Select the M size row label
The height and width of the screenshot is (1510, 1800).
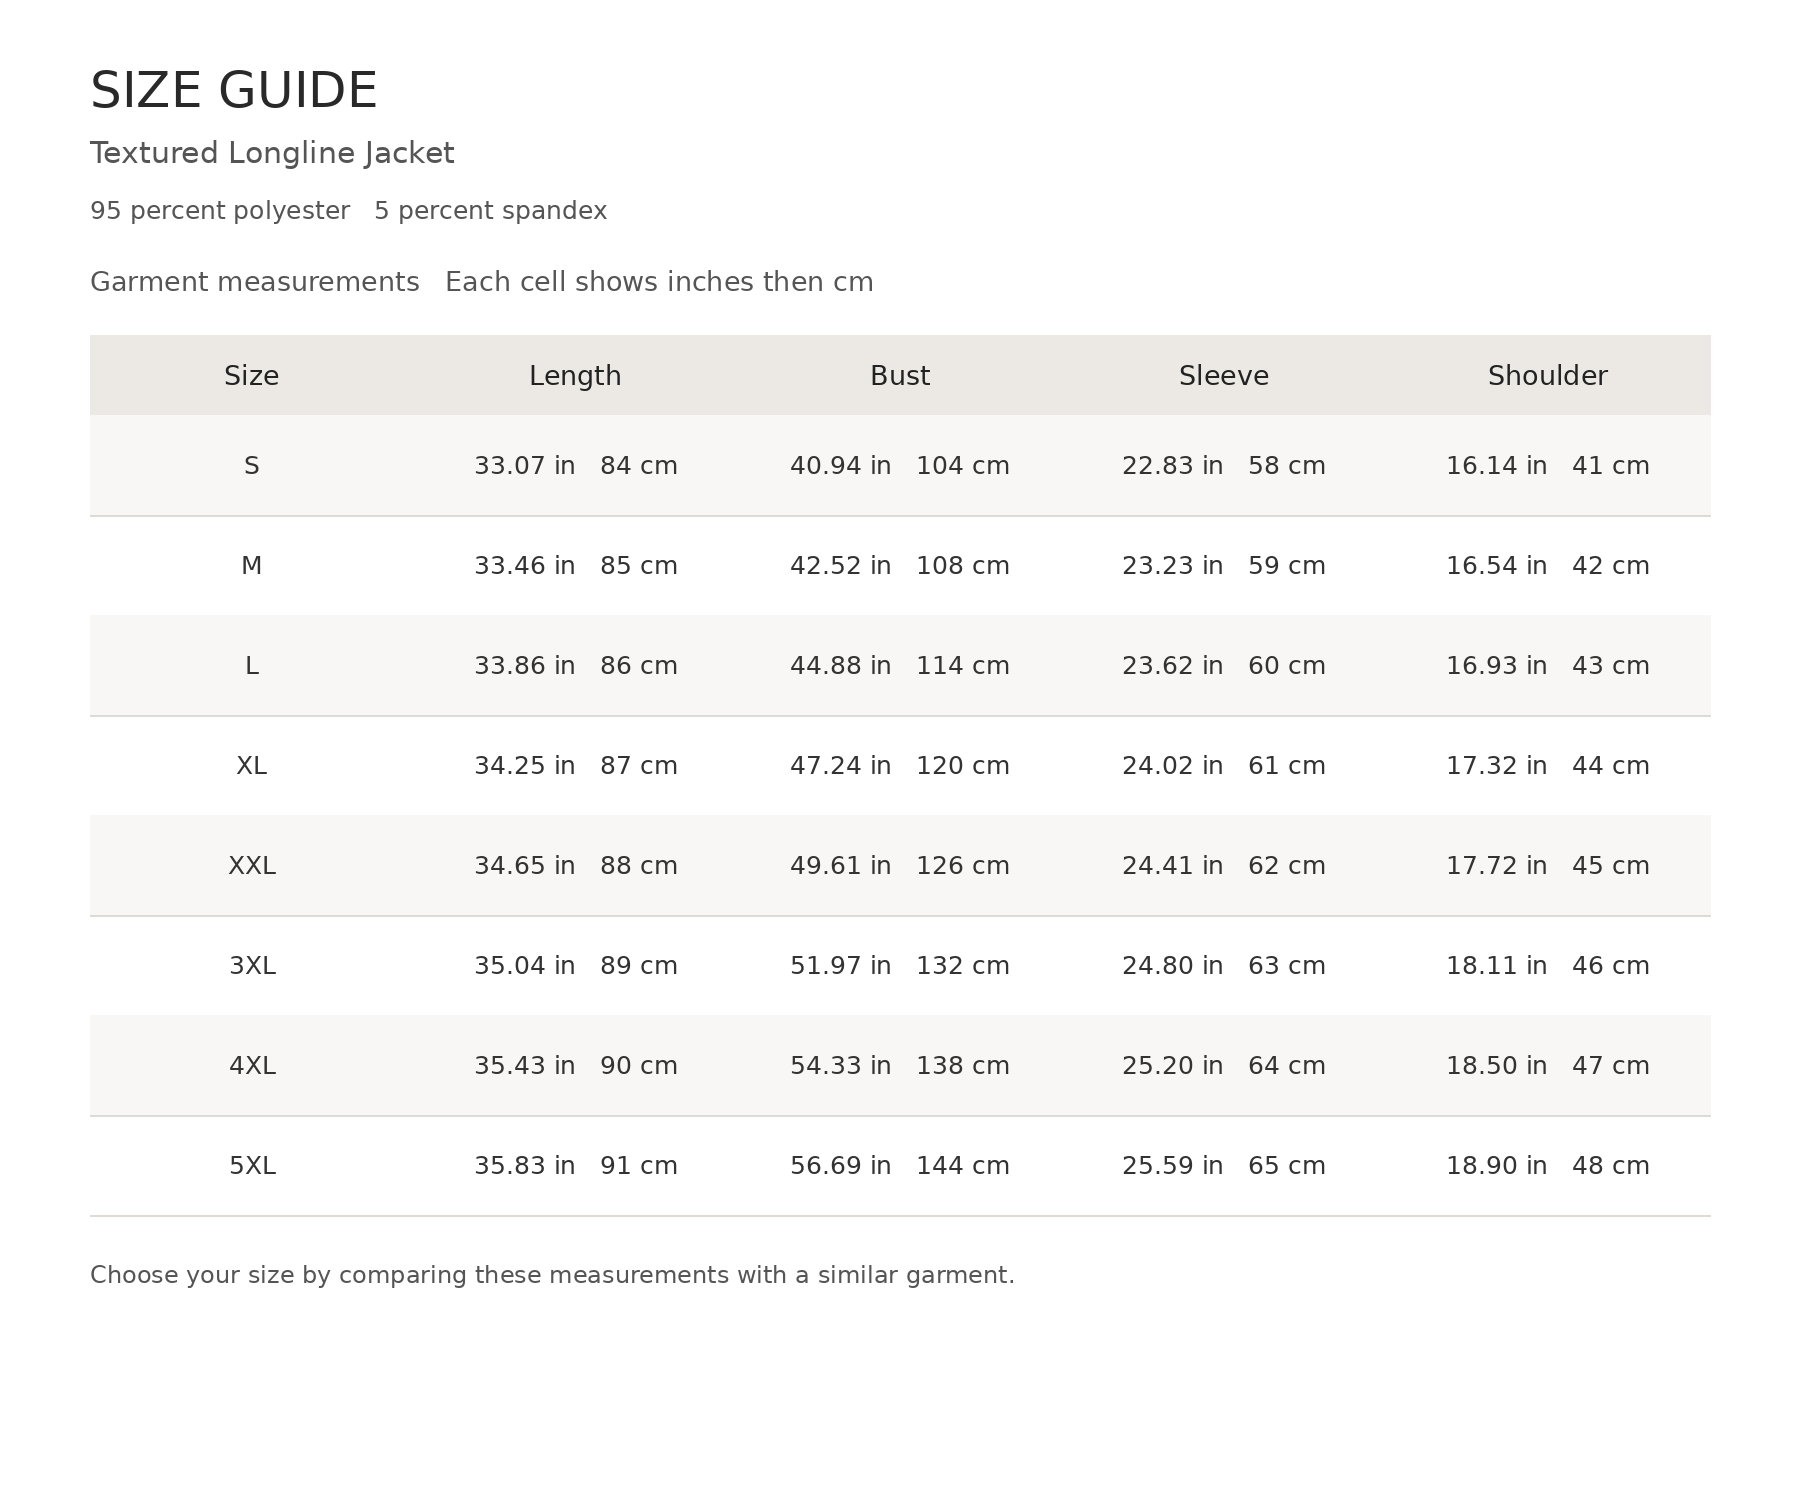pos(252,566)
